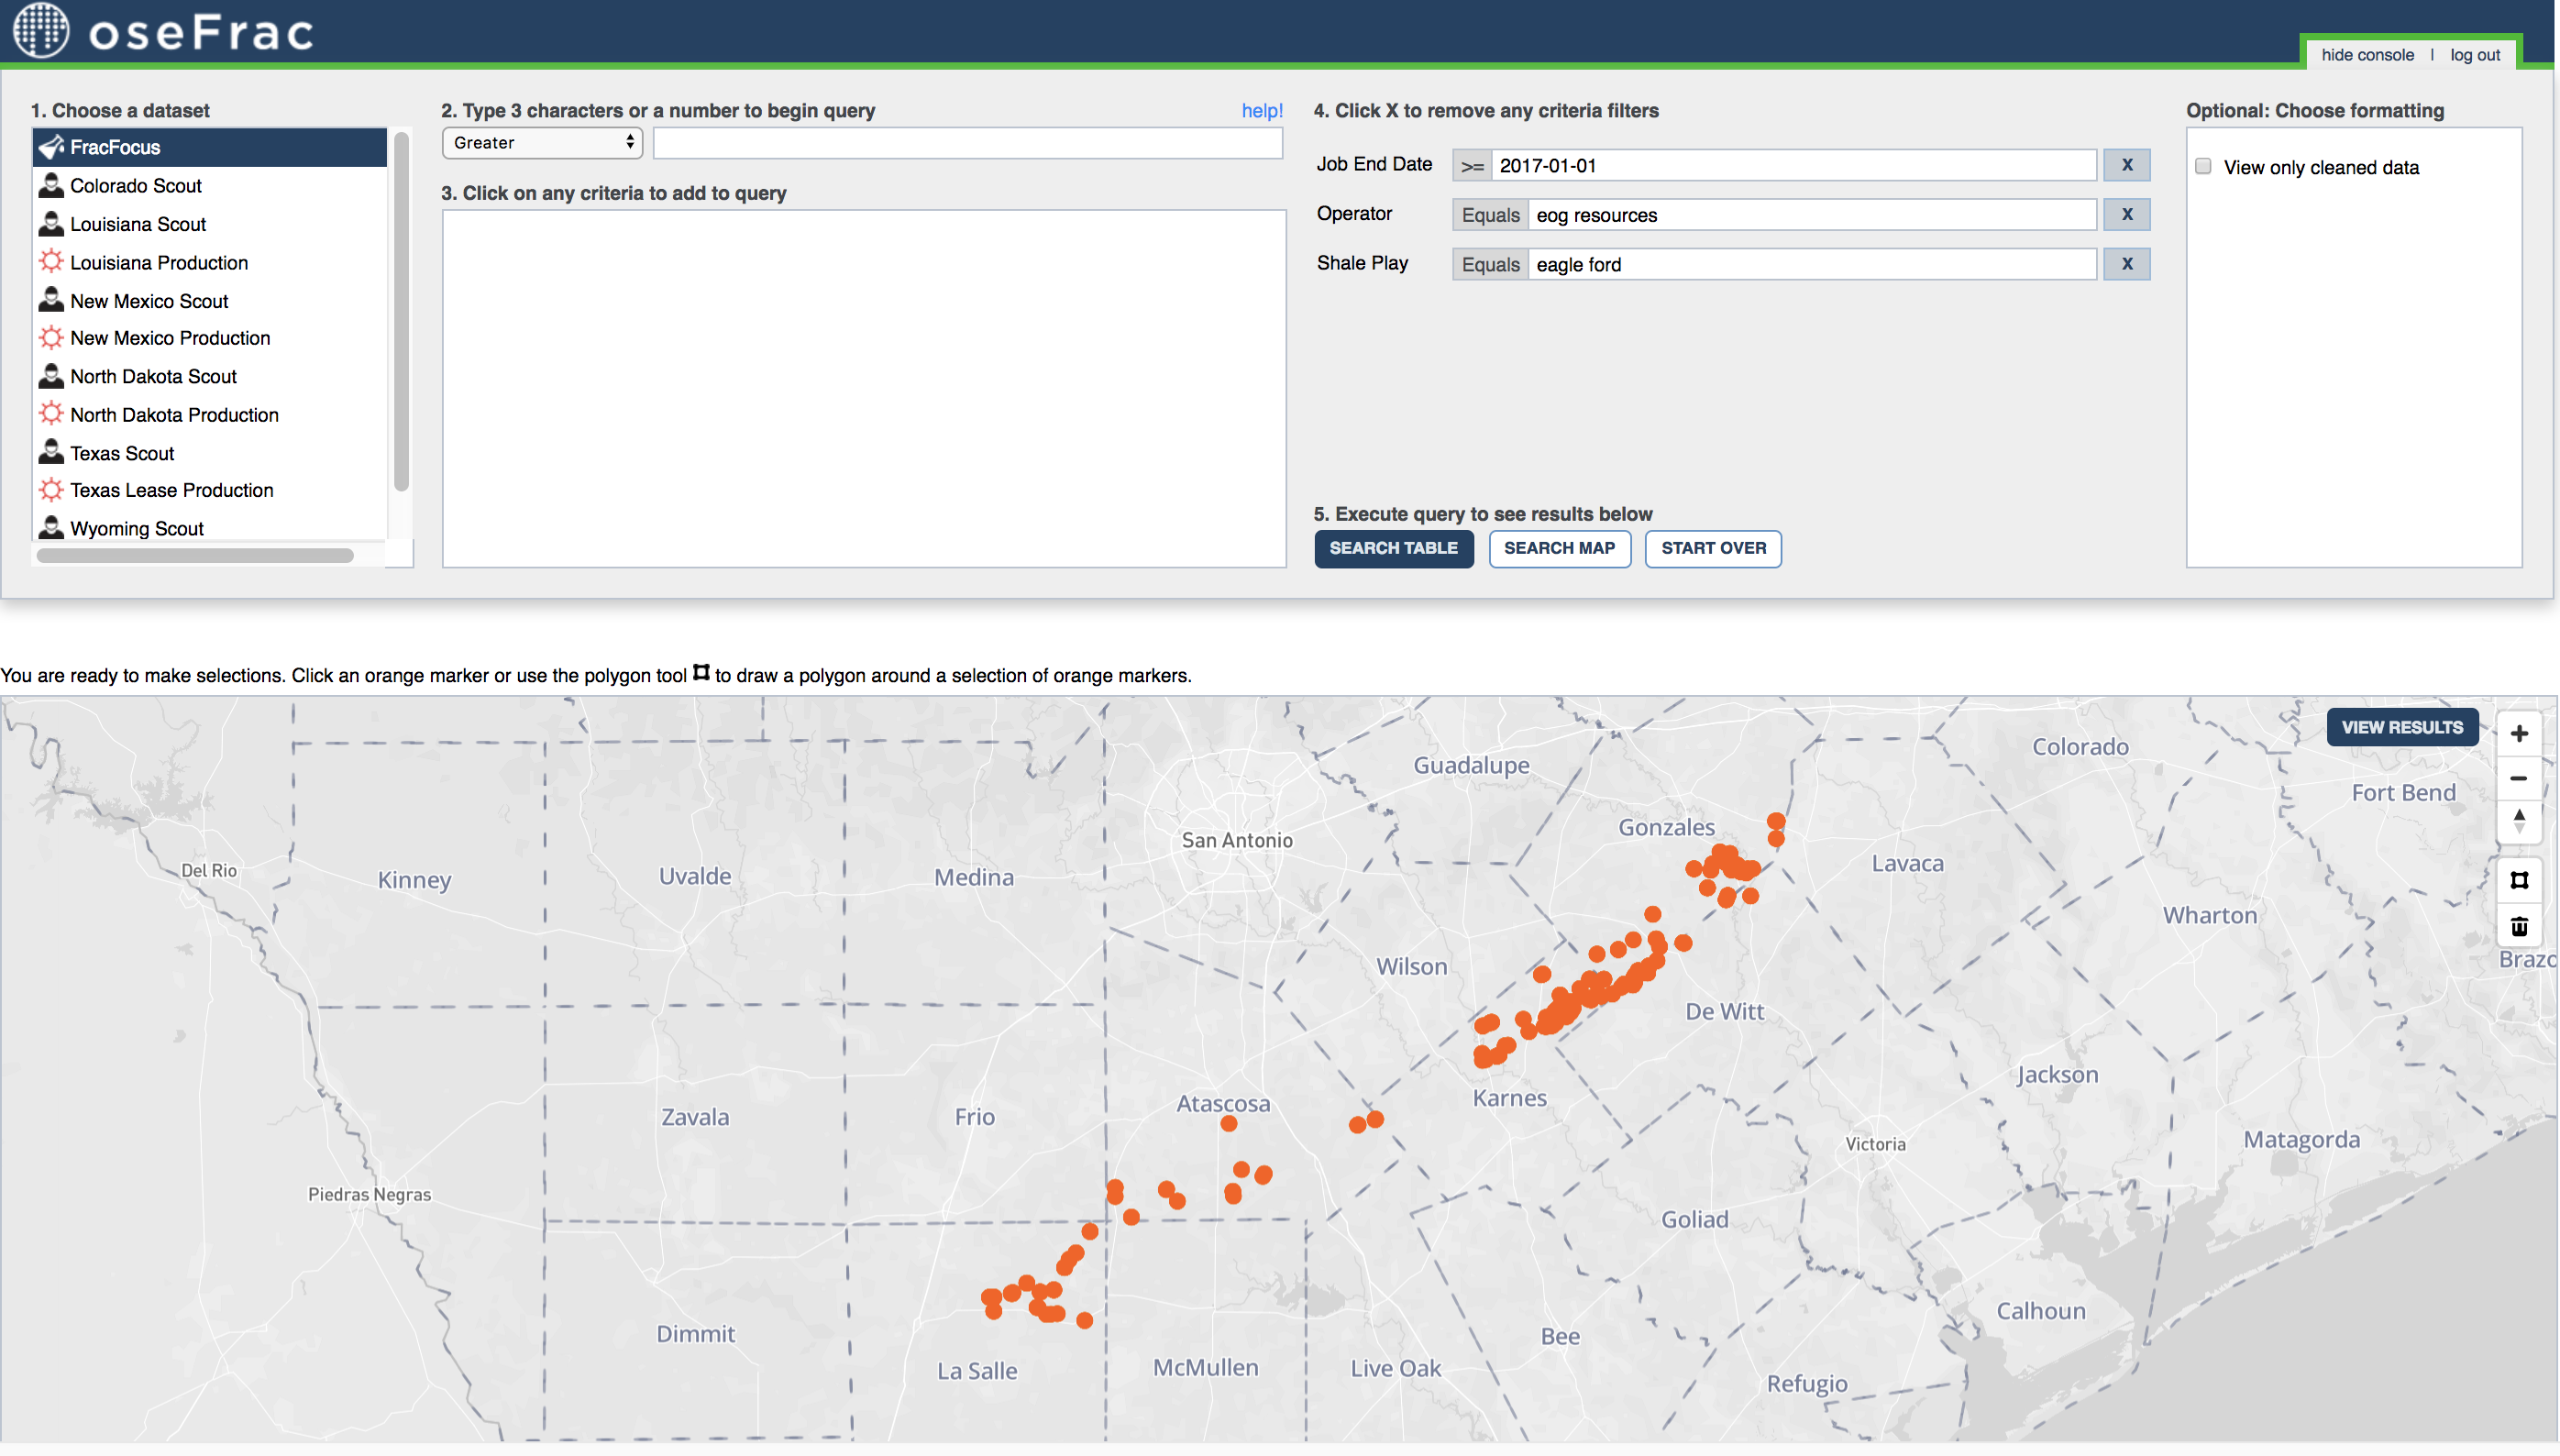Click the Louisiana Scout person icon
2560x1456 pixels.
coord(51,224)
